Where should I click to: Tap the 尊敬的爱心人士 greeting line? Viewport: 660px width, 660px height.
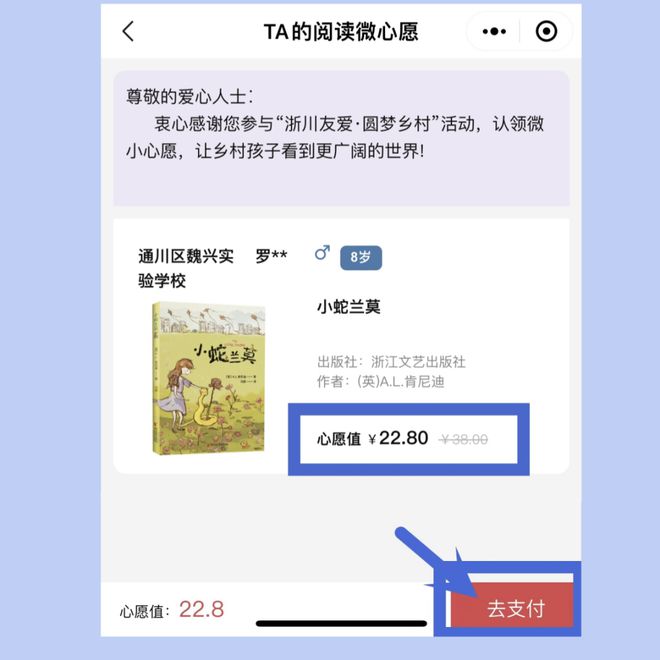[190, 97]
